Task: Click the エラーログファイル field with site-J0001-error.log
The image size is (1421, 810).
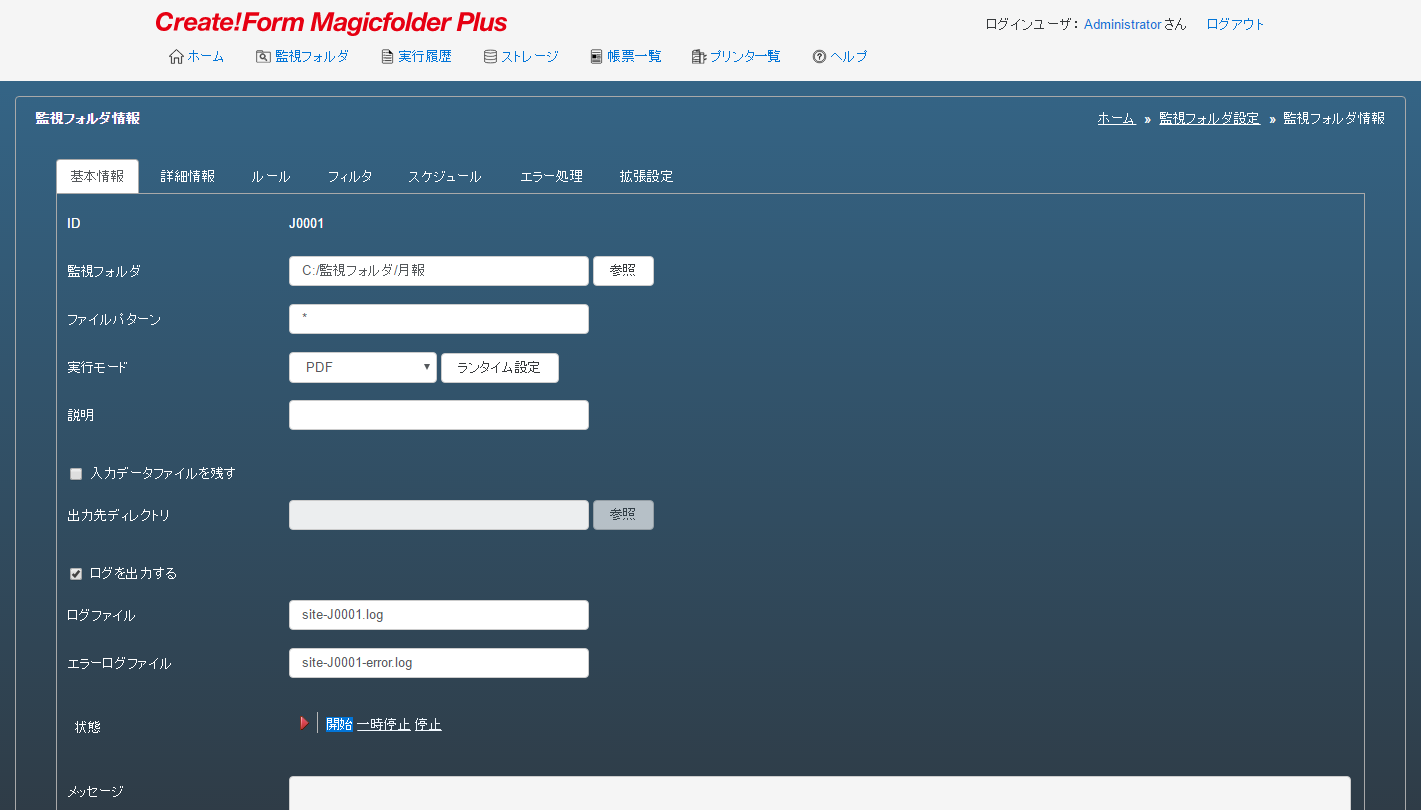Action: [439, 663]
